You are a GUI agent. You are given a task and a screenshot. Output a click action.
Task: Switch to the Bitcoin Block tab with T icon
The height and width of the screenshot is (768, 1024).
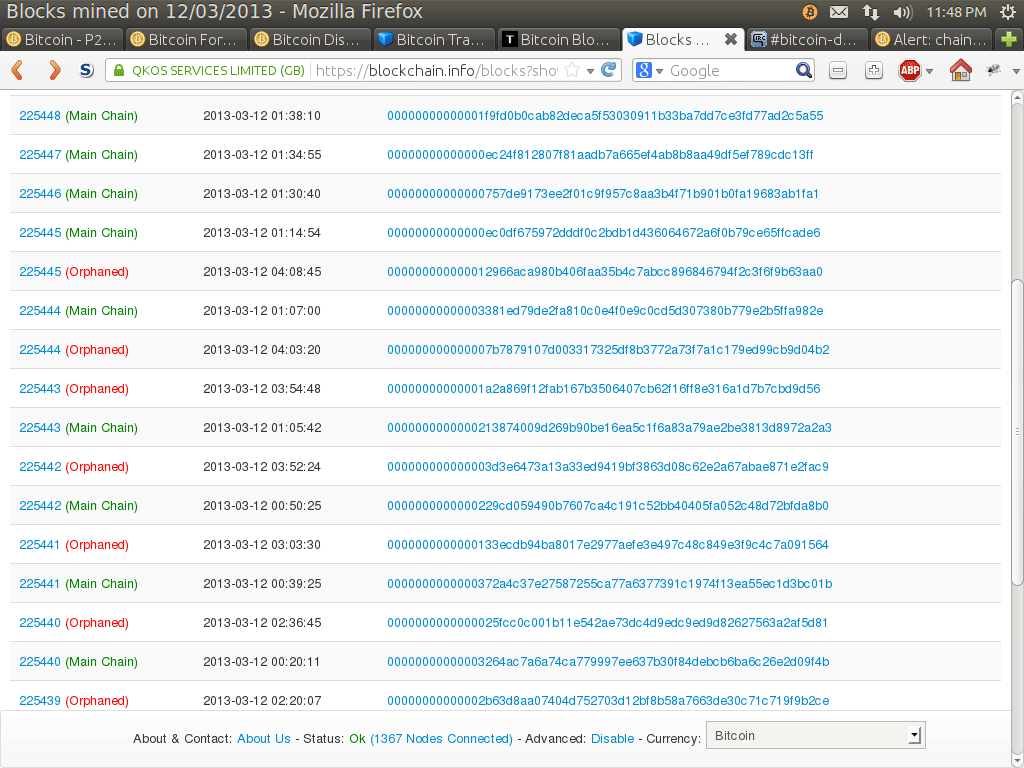[x=558, y=39]
